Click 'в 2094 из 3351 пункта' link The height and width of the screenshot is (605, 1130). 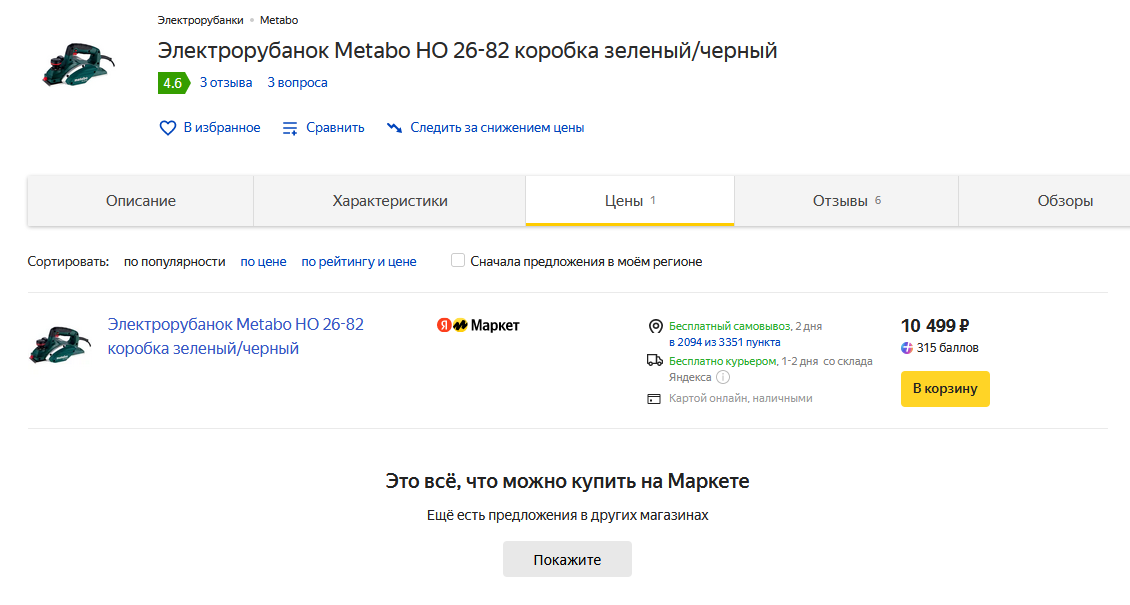(x=724, y=342)
